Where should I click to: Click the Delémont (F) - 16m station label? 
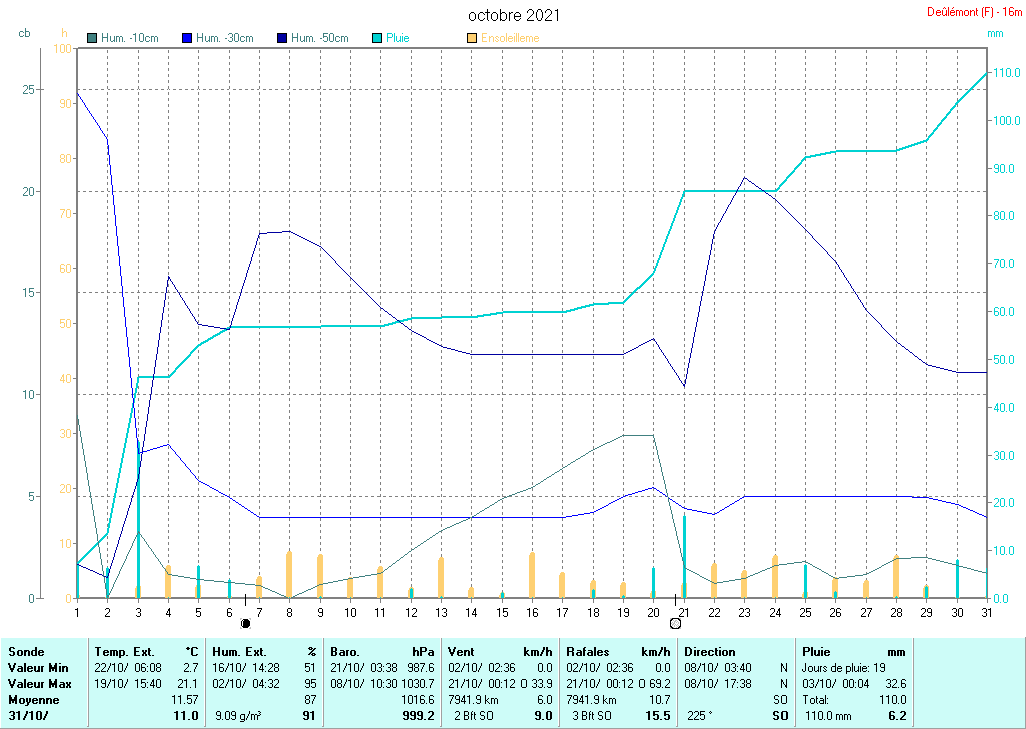tap(974, 12)
